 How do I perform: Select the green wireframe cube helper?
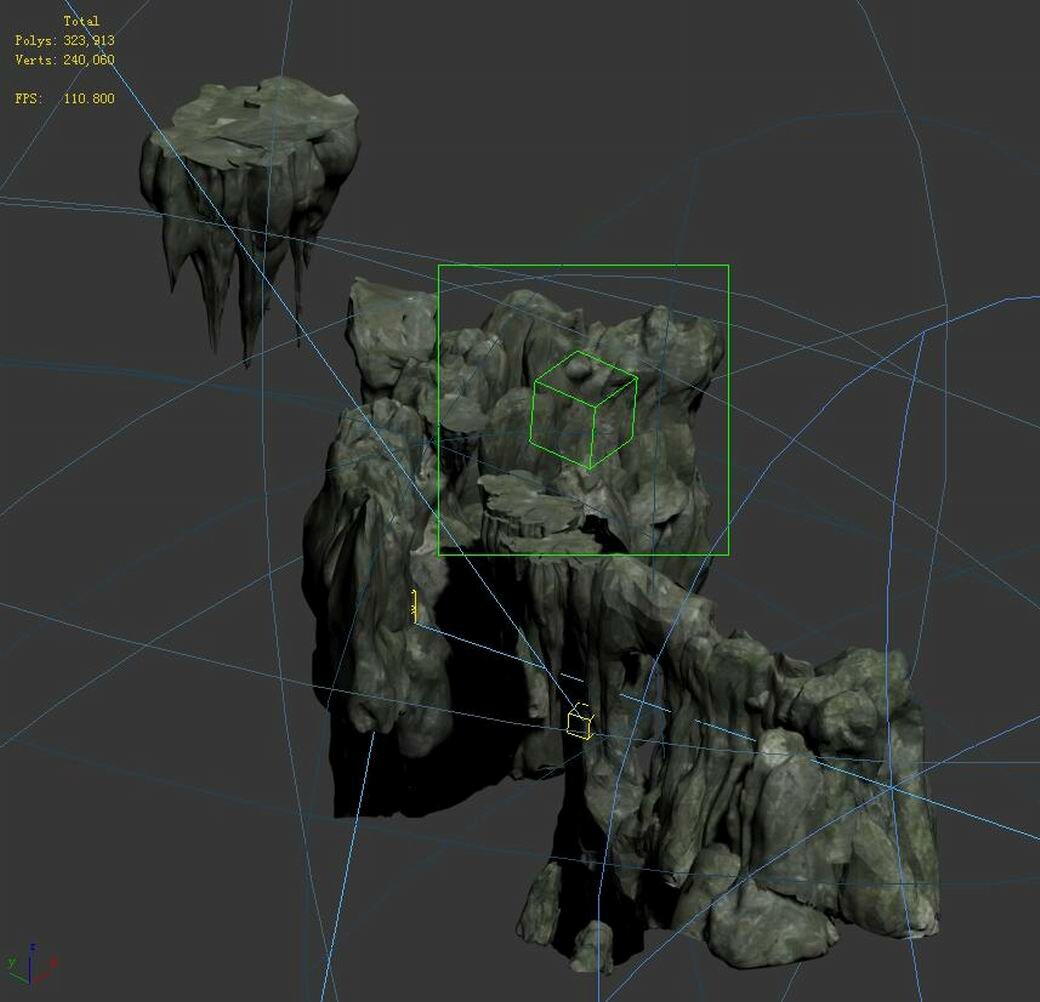(x=583, y=410)
